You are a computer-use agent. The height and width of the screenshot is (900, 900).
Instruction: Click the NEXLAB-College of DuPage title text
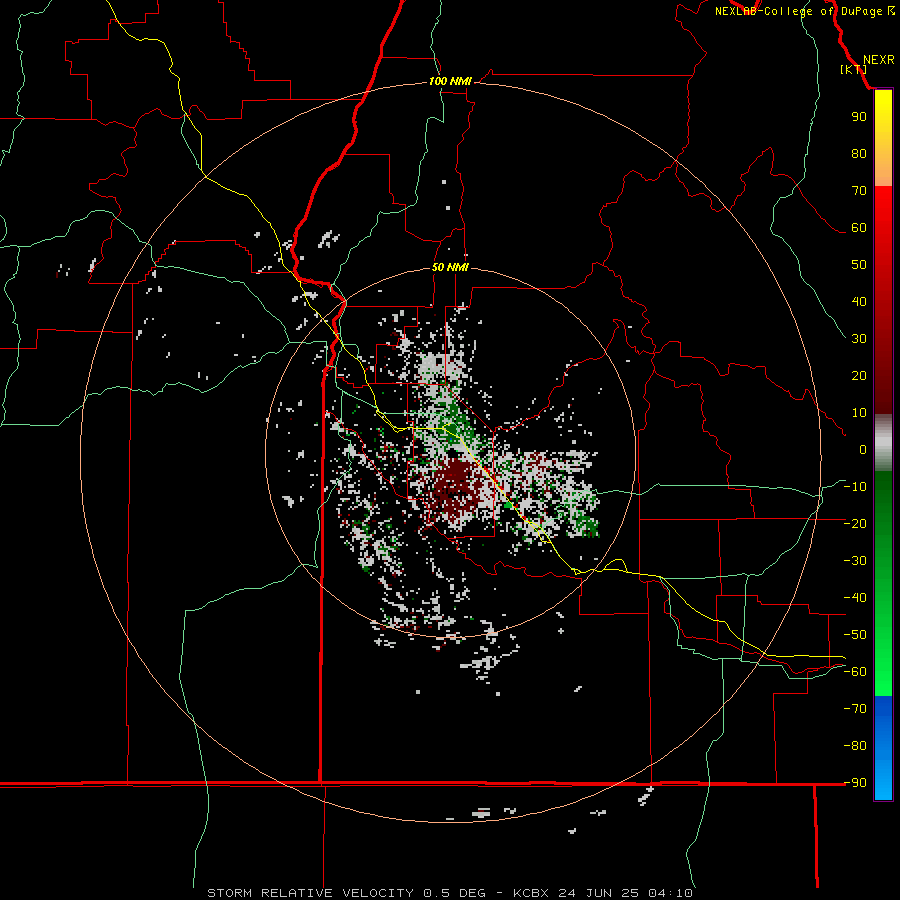click(x=798, y=11)
